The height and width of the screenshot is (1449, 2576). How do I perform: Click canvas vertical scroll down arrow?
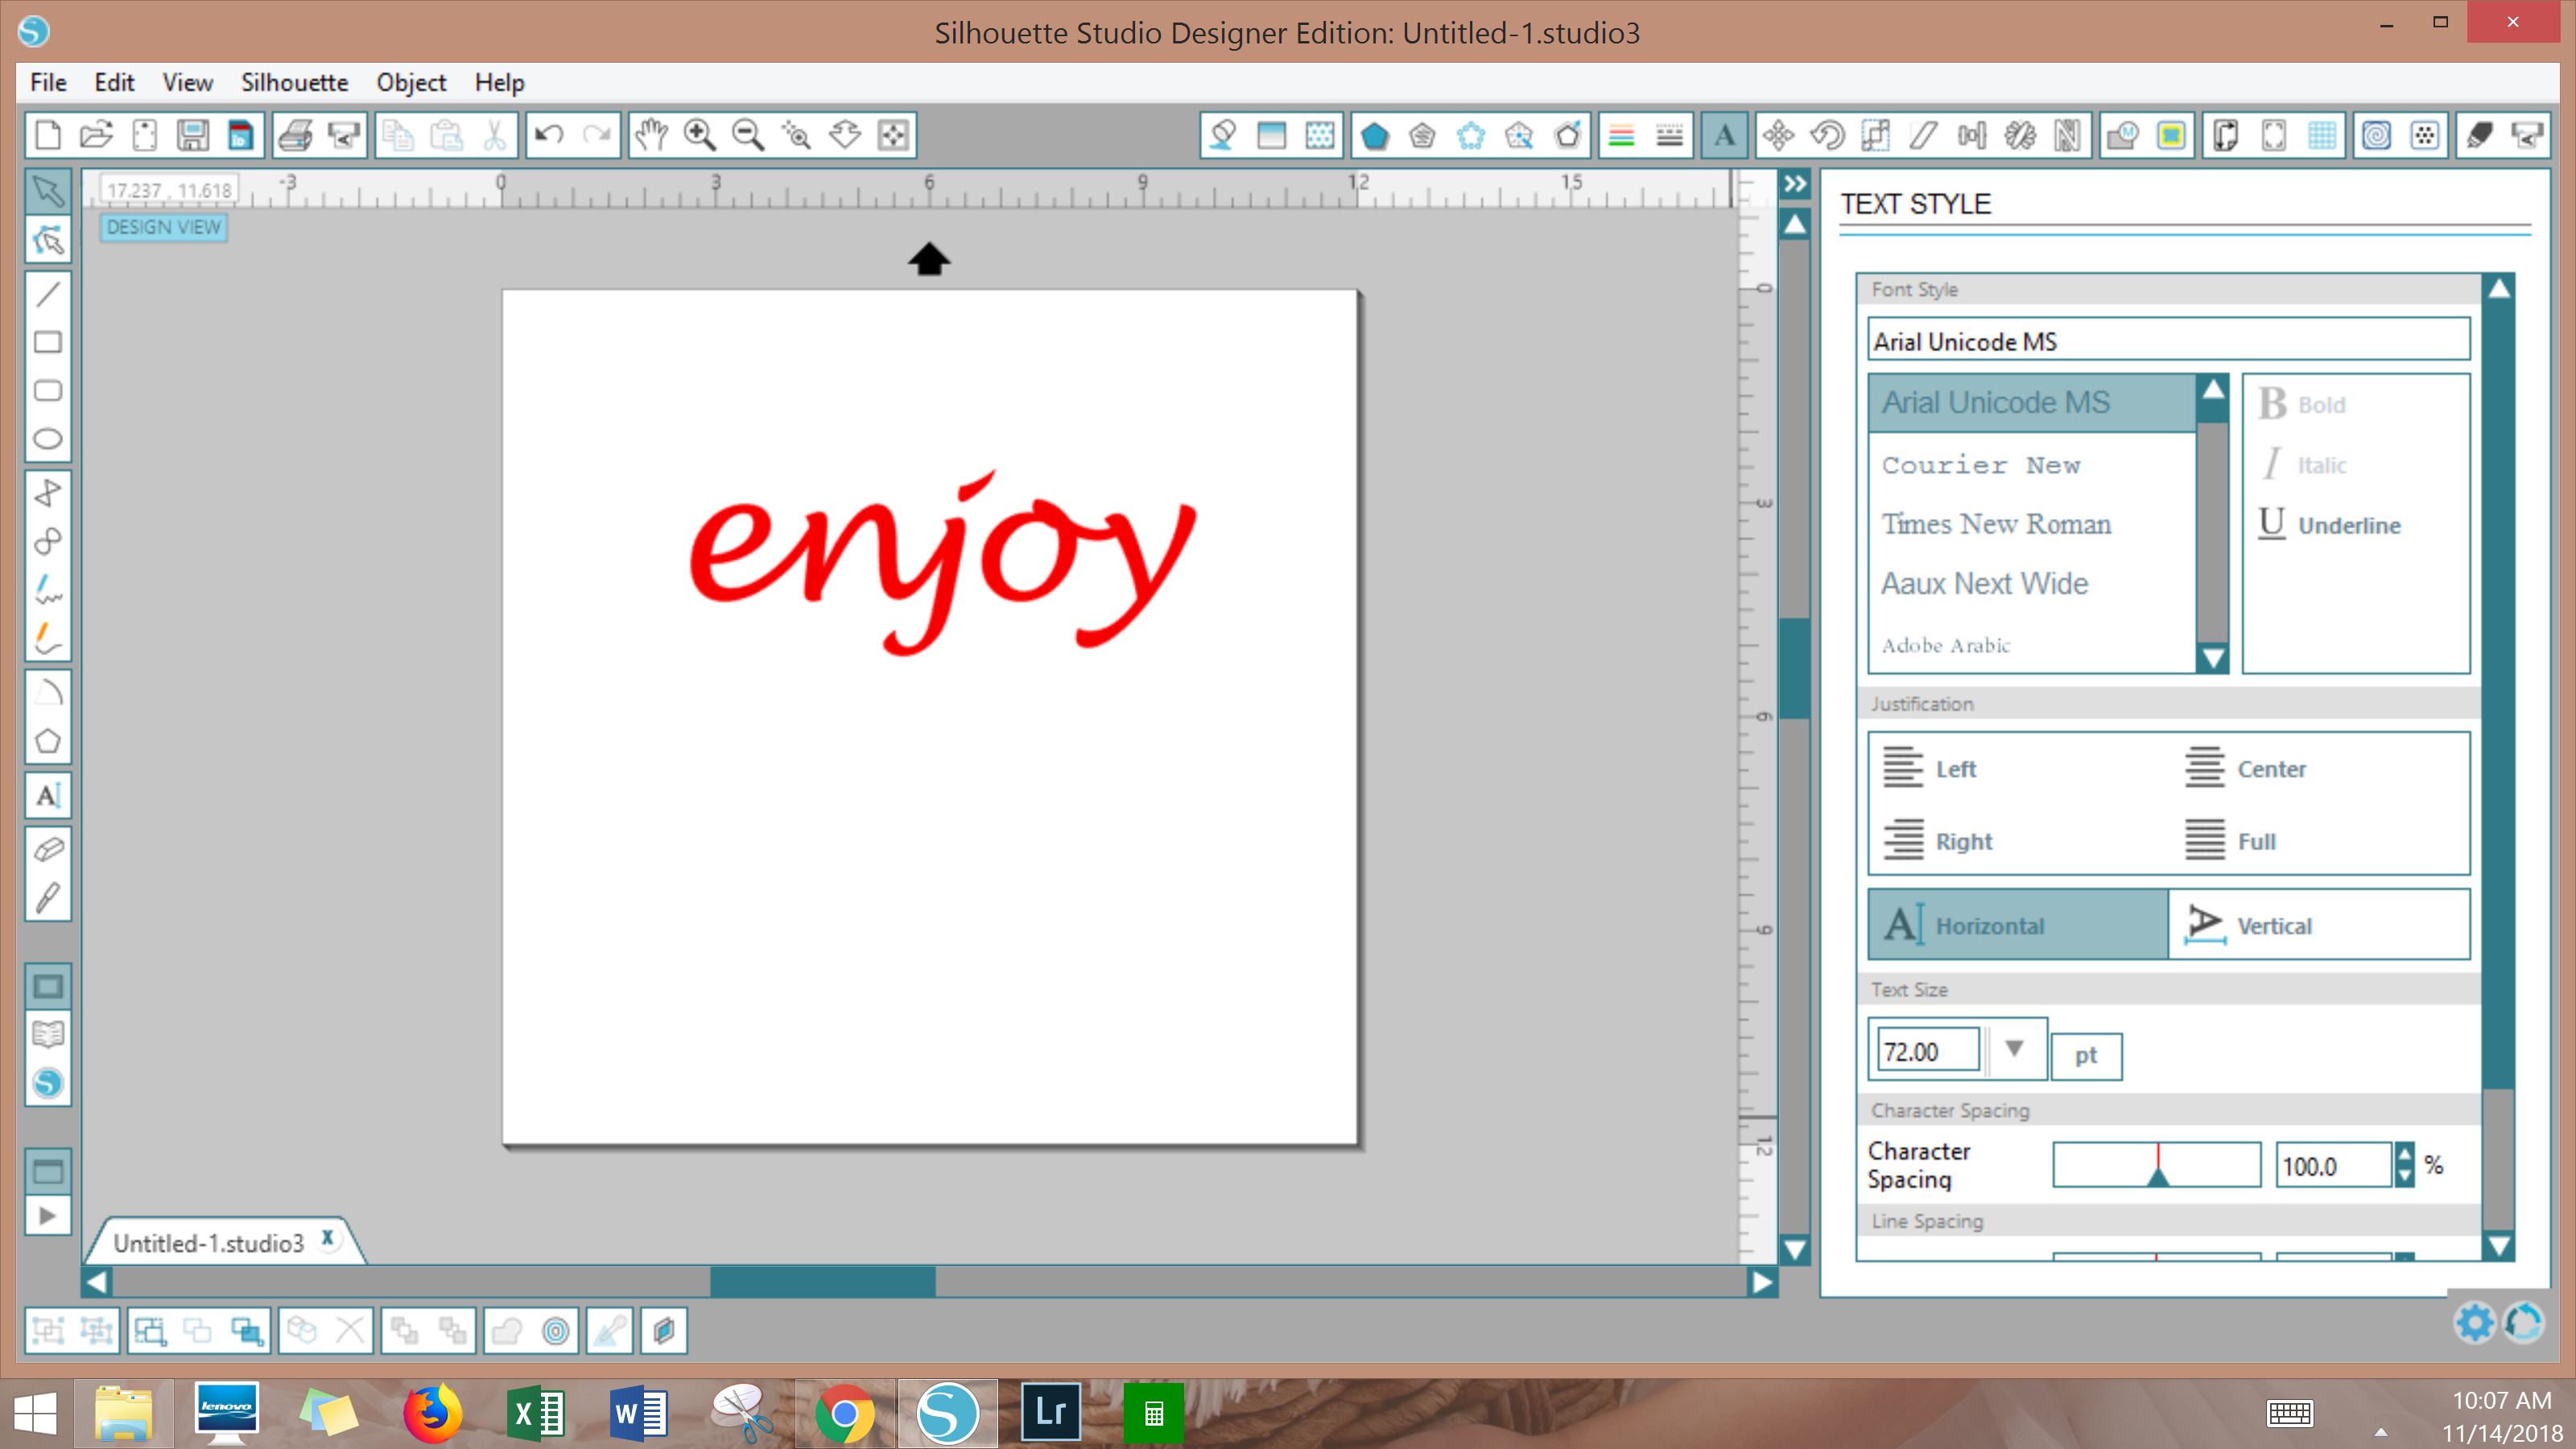(x=1795, y=1249)
